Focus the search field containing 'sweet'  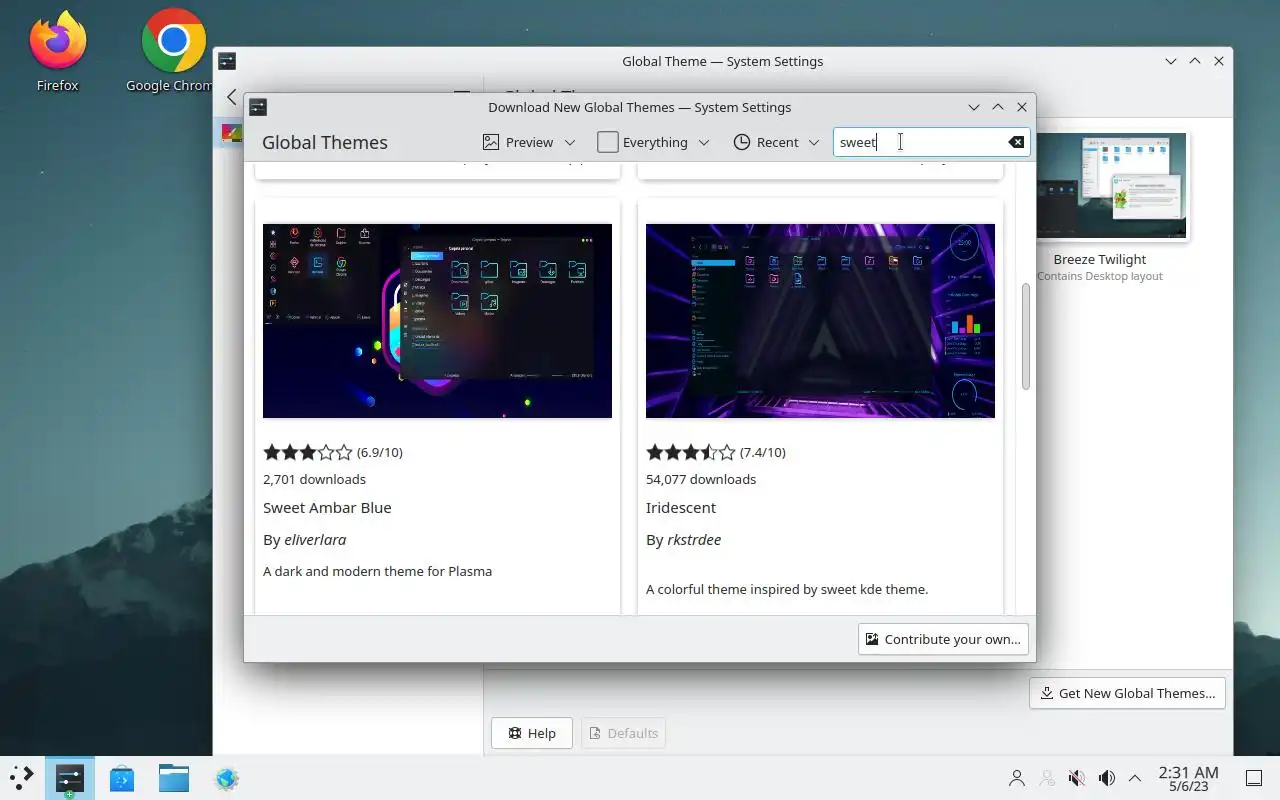click(931, 142)
